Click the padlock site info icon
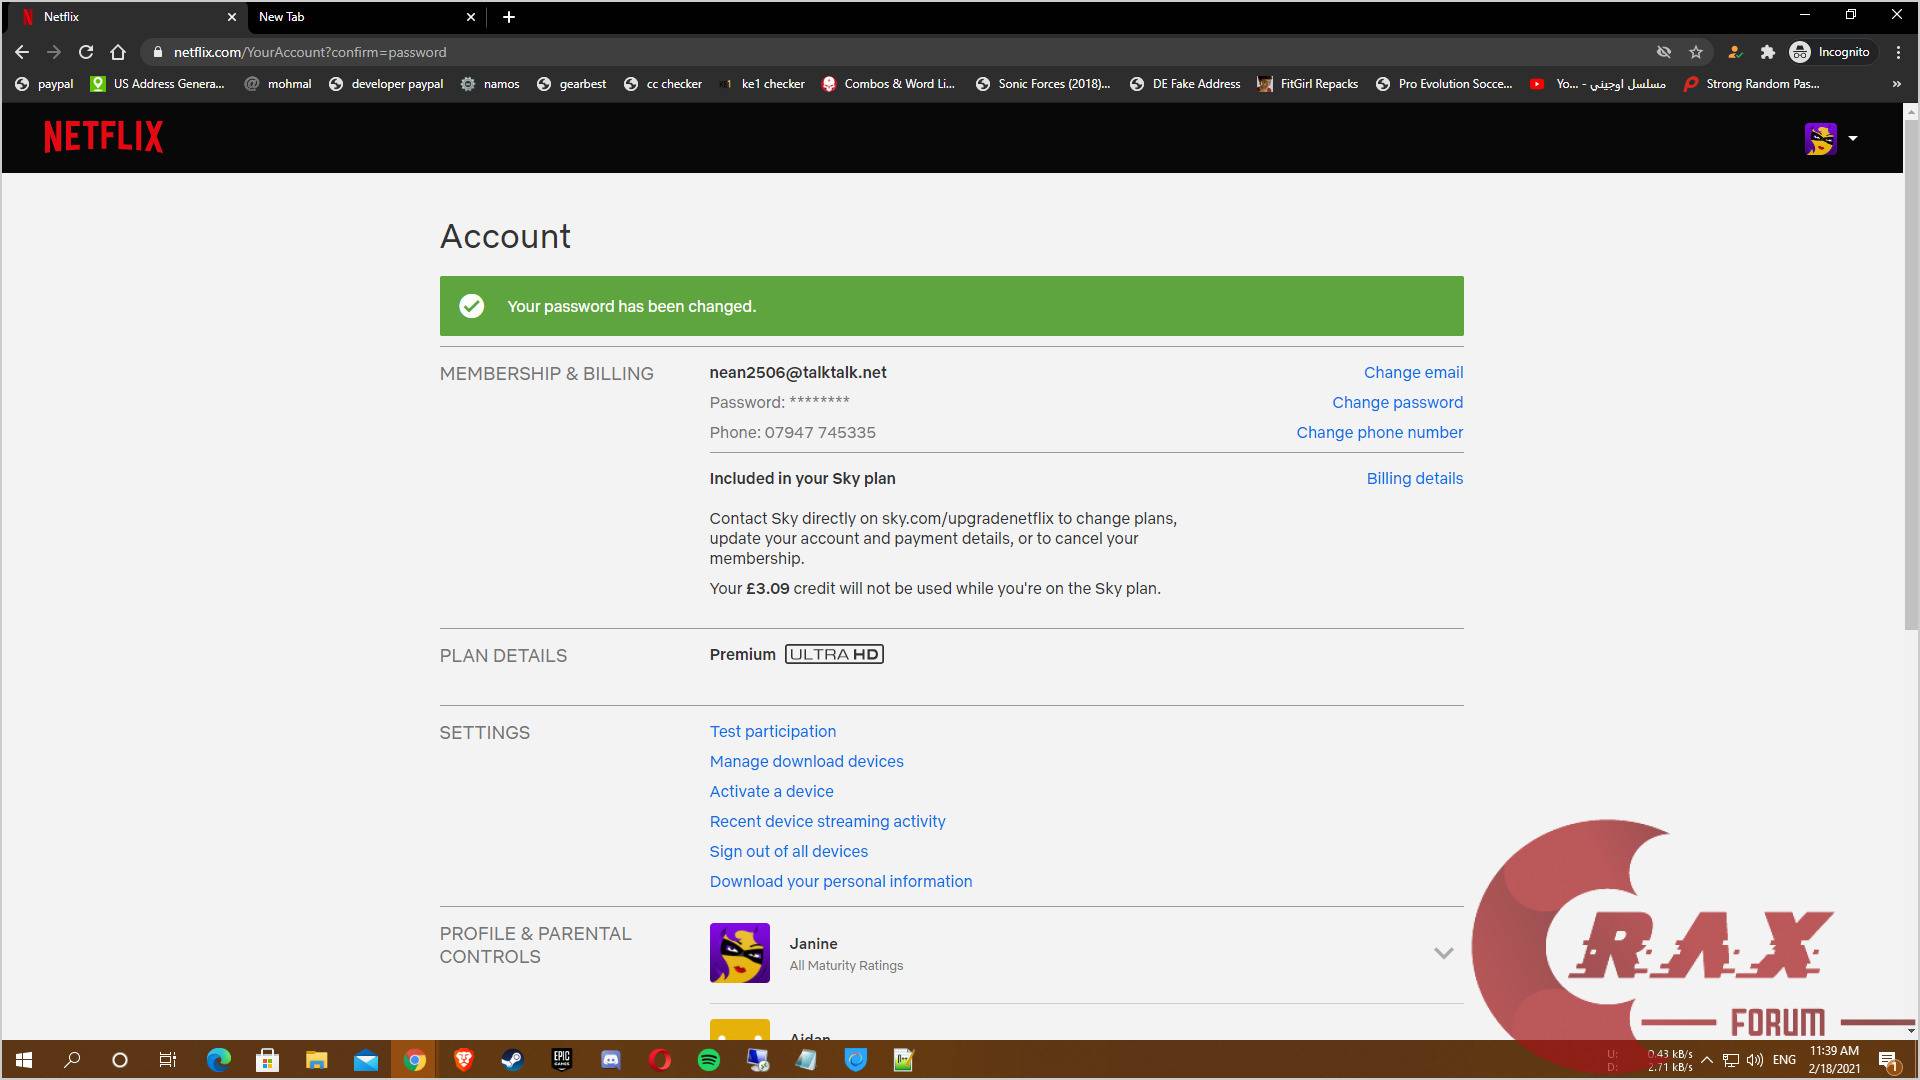Image resolution: width=1920 pixels, height=1080 pixels. click(157, 52)
